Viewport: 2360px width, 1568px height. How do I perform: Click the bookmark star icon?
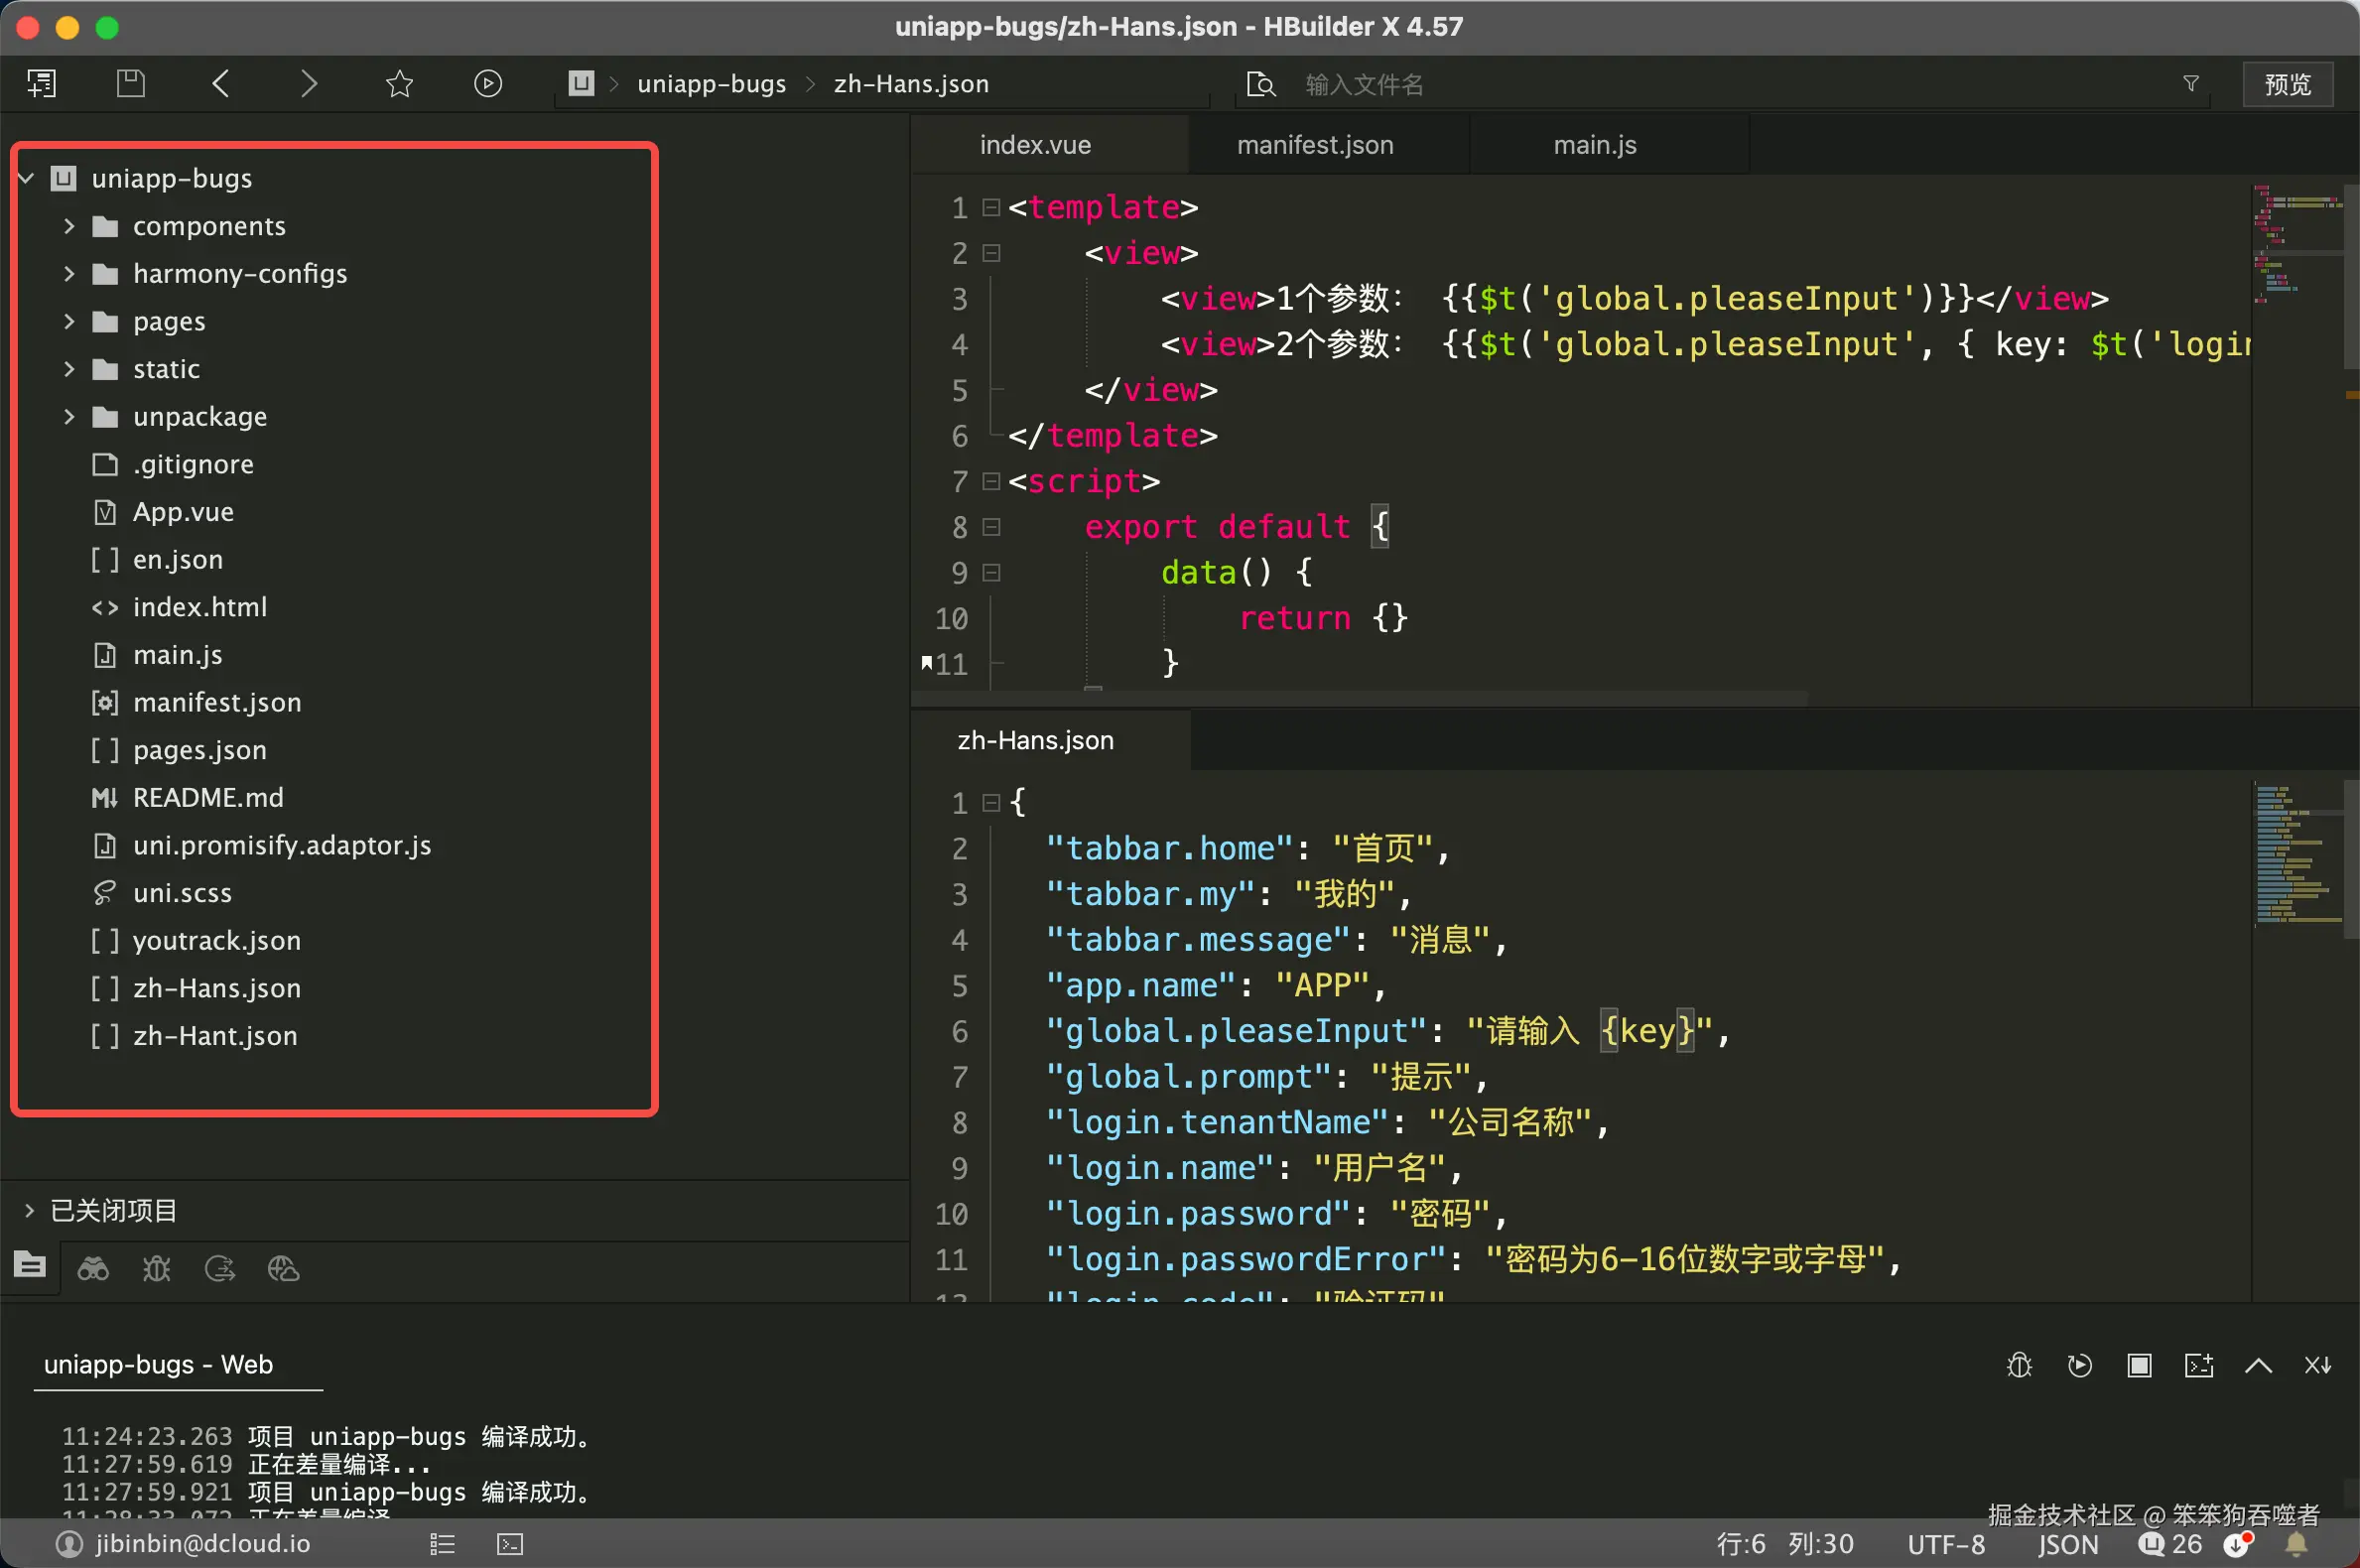pyautogui.click(x=399, y=84)
